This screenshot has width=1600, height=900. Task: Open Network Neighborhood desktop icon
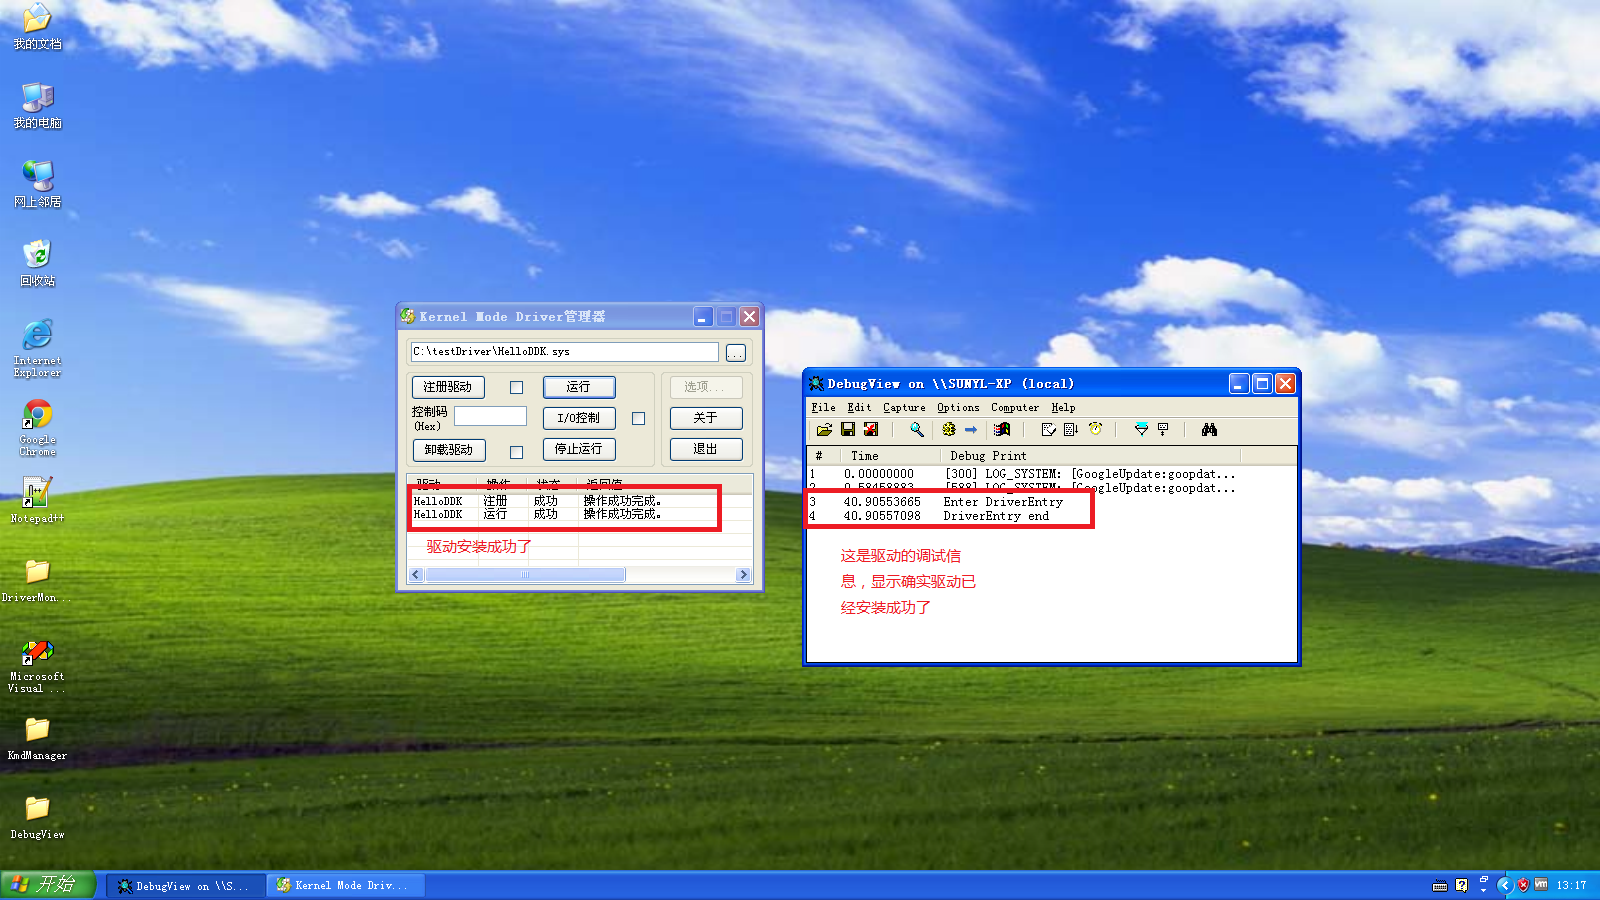pyautogui.click(x=37, y=184)
